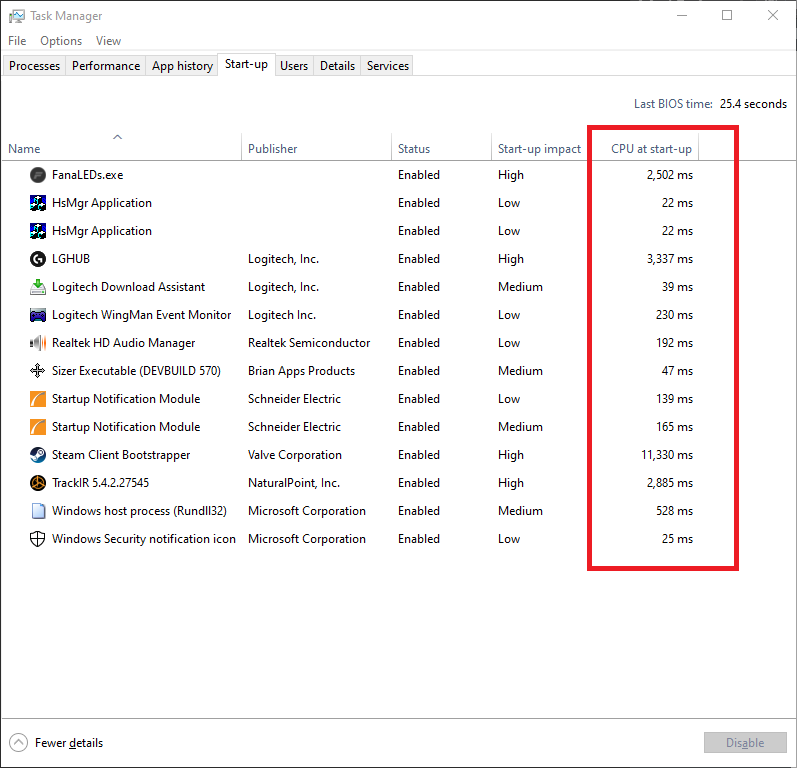
Task: Click the LGHUB Logitech icon
Action: coord(38,259)
